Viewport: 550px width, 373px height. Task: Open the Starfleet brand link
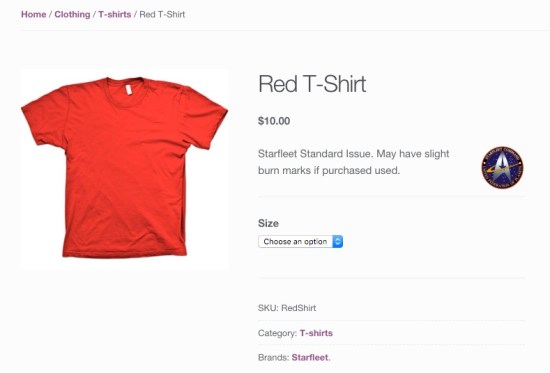pos(311,357)
